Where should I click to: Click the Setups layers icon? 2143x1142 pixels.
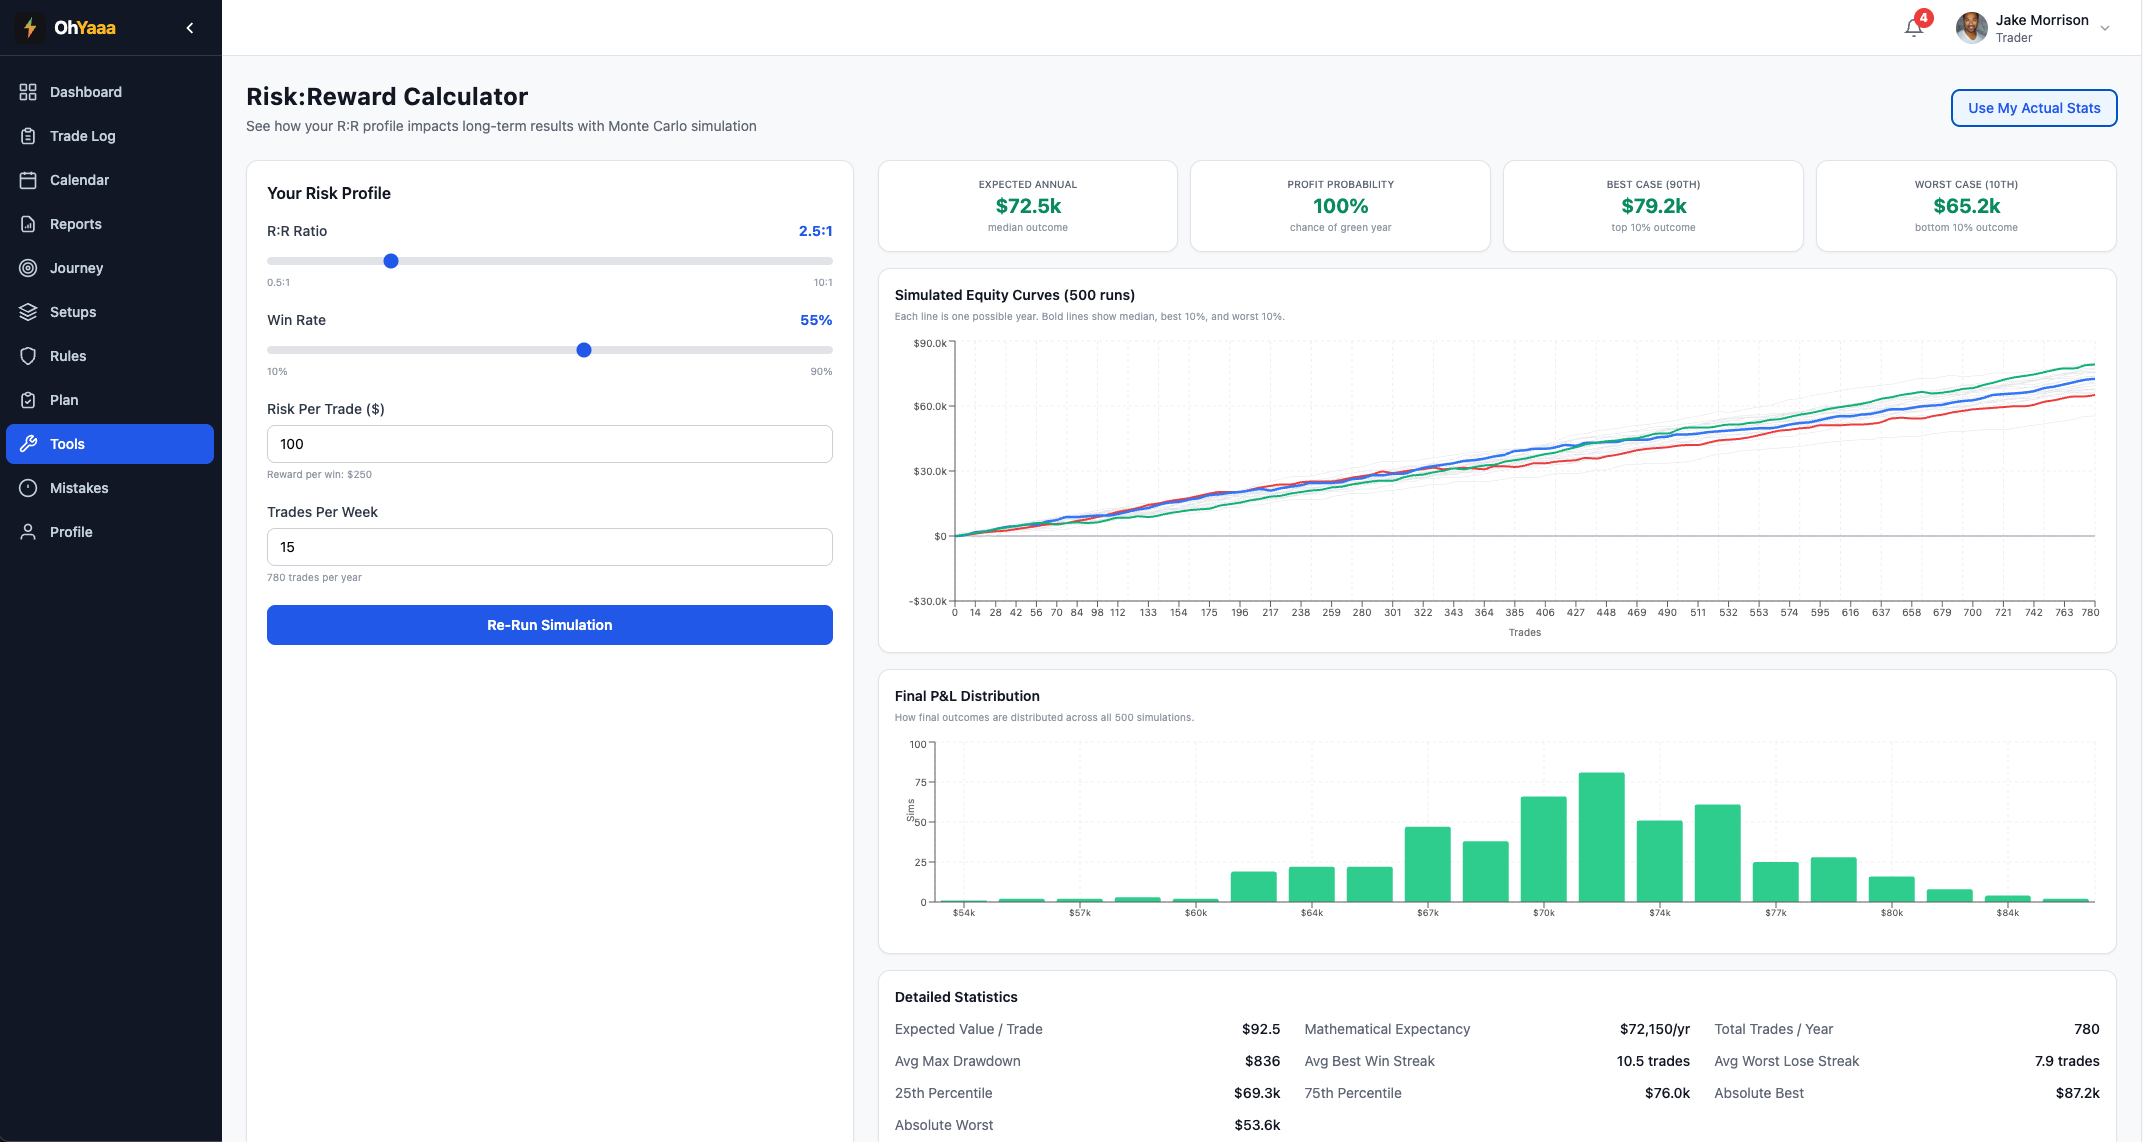coord(28,312)
